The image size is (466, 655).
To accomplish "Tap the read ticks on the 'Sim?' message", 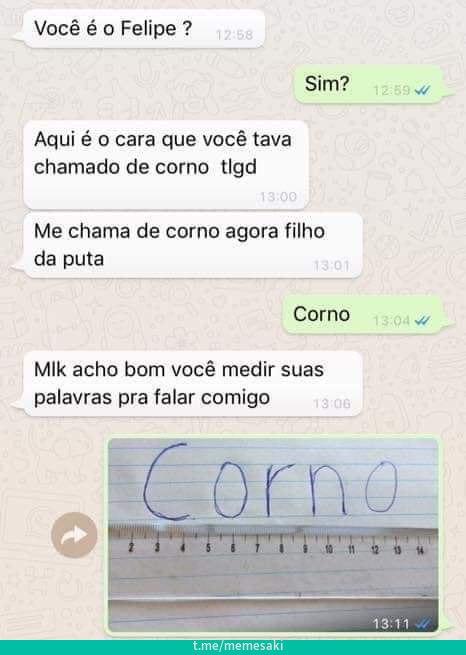I will pos(423,90).
